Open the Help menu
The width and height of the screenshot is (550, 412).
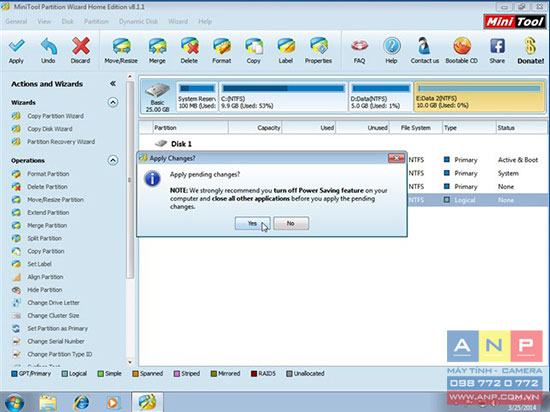tap(205, 21)
